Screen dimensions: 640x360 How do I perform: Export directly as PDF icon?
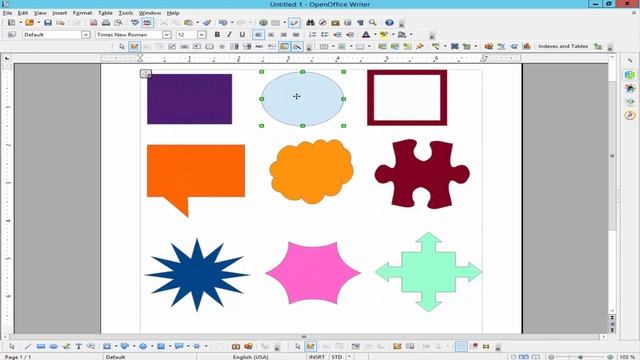coord(93,23)
